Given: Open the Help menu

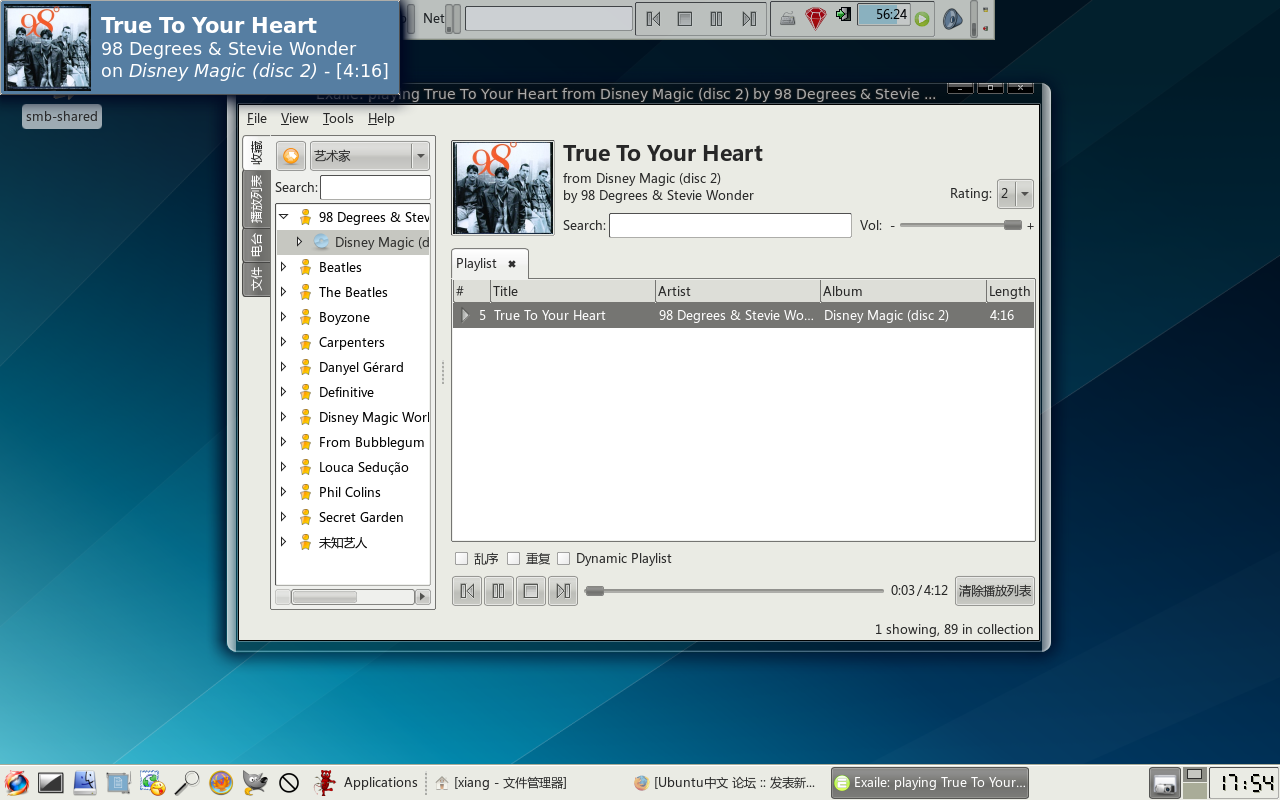Looking at the screenshot, I should click(x=381, y=118).
